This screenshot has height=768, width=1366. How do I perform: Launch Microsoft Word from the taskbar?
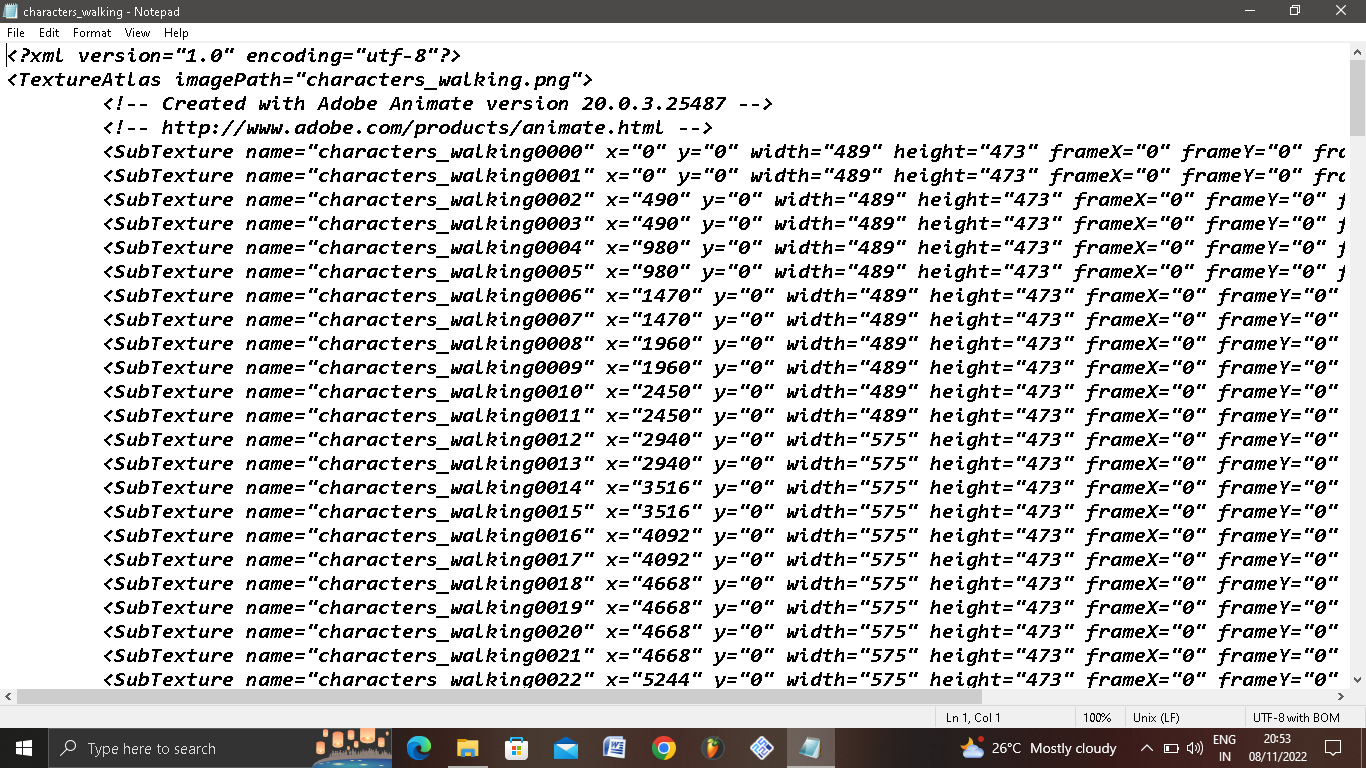pyautogui.click(x=614, y=748)
